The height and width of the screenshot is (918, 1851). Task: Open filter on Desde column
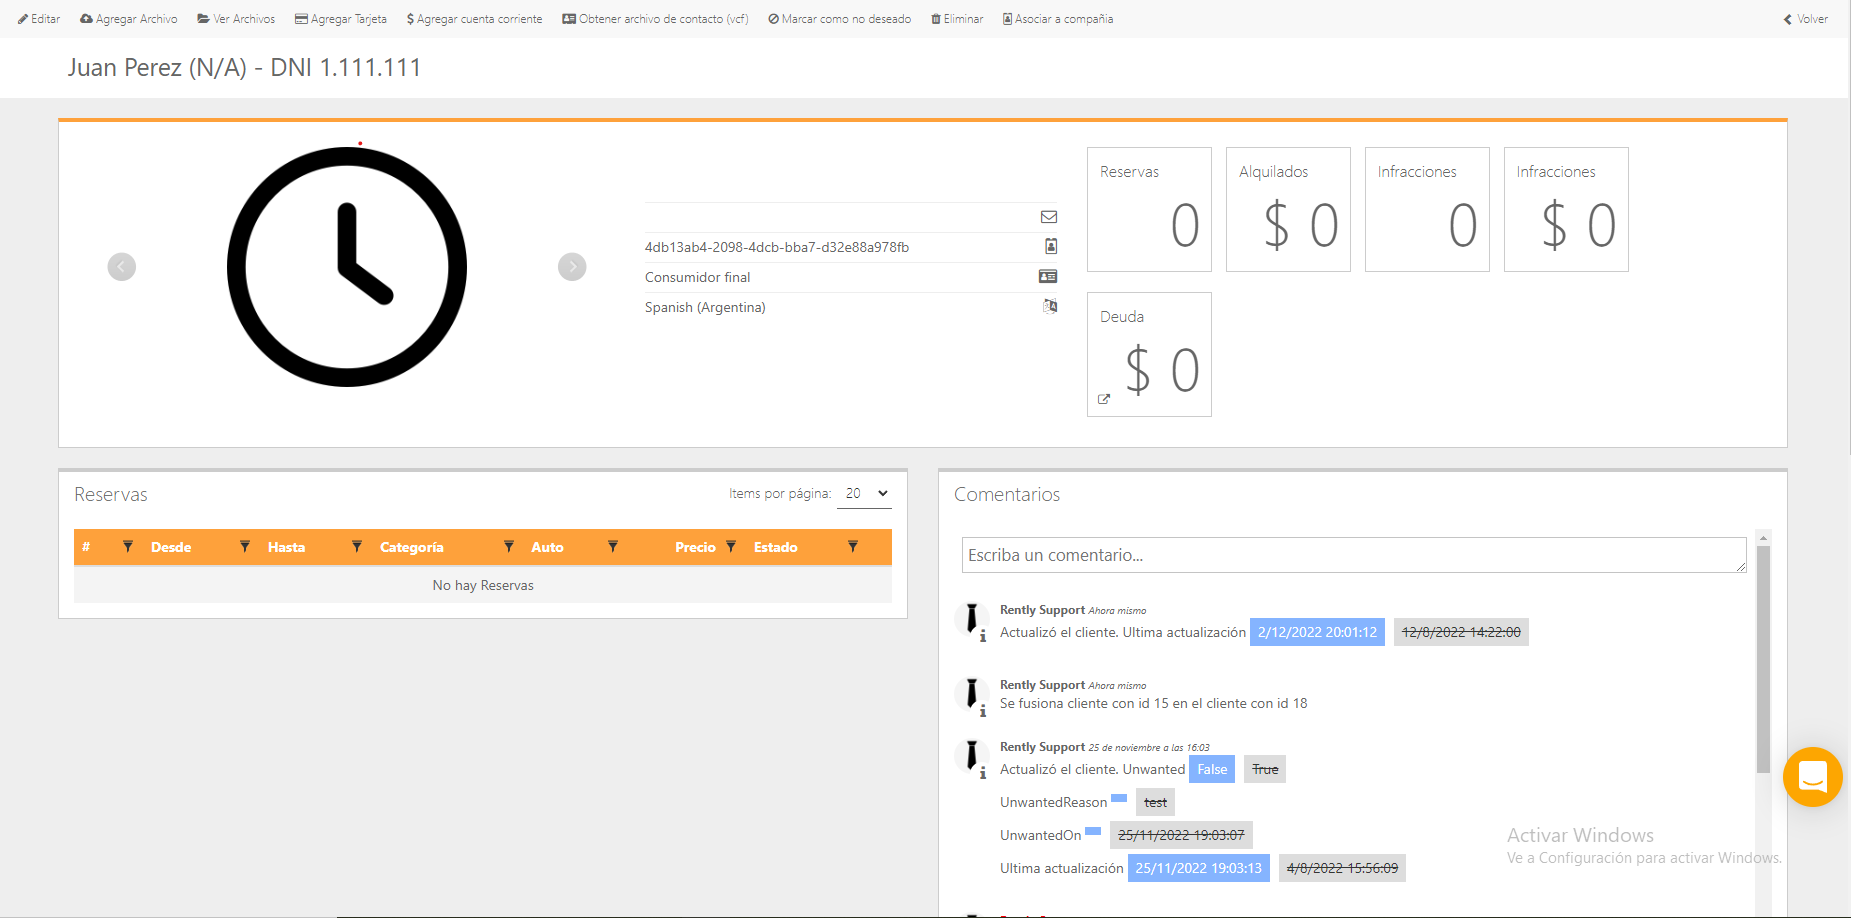[245, 547]
